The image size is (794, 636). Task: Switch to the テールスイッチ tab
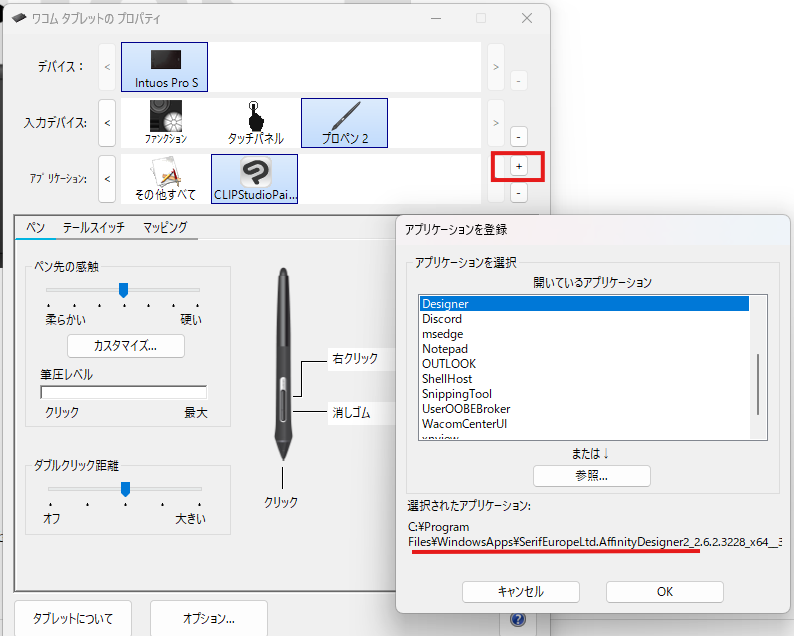pyautogui.click(x=94, y=228)
